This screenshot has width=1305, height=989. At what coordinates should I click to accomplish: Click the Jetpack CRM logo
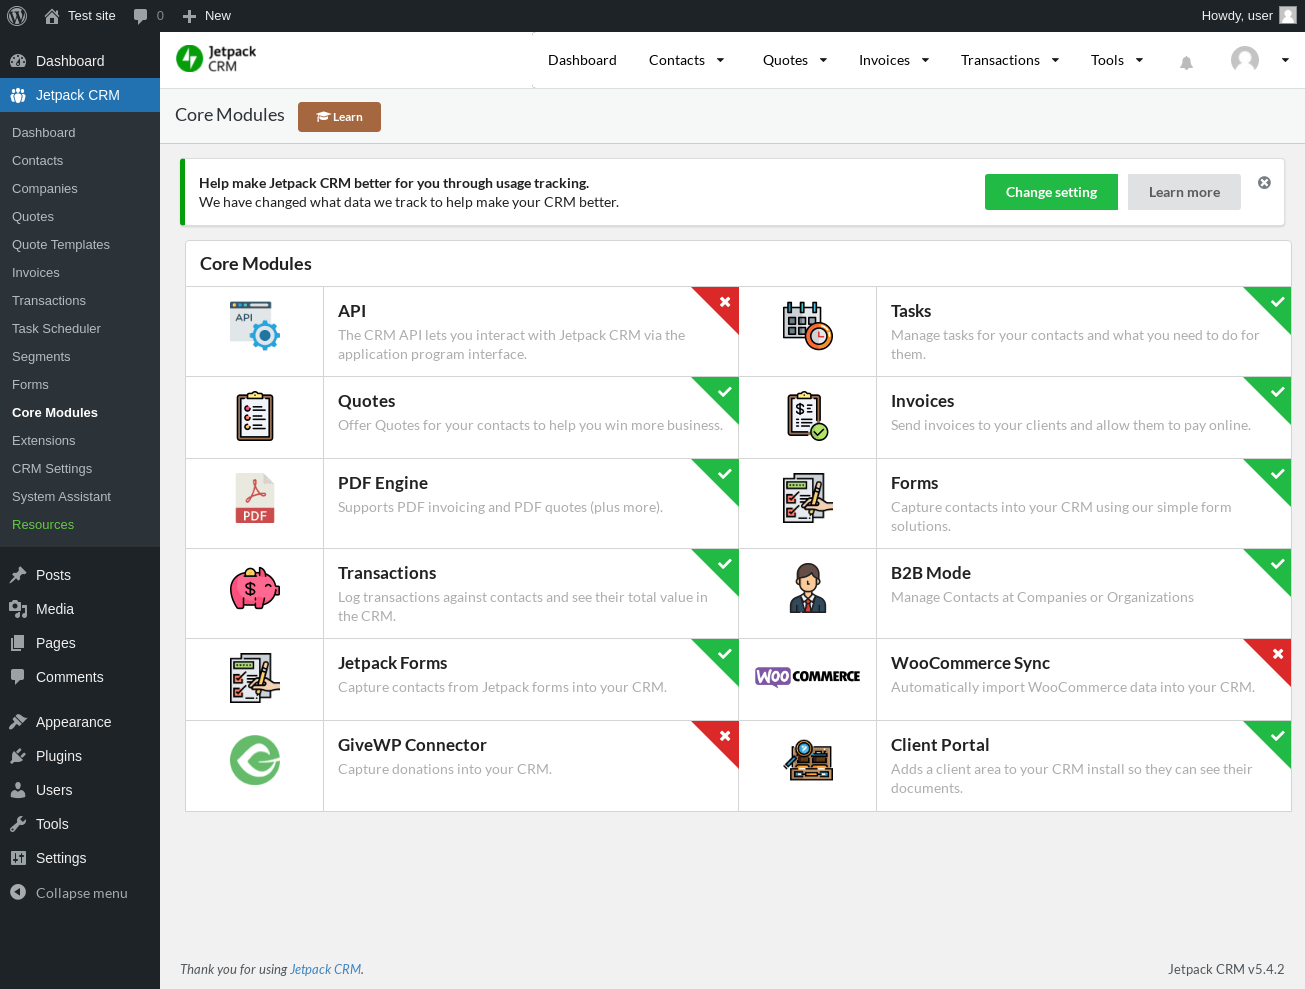point(217,59)
